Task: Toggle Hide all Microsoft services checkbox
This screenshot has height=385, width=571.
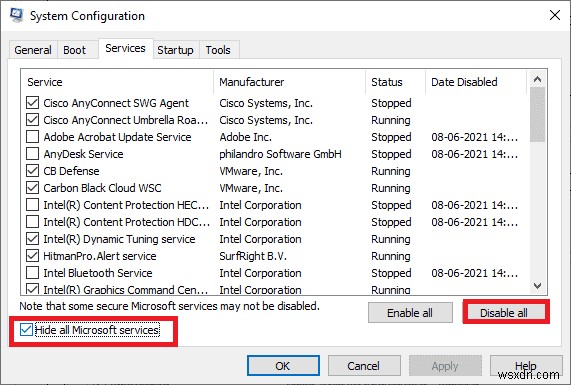Action: 26,330
